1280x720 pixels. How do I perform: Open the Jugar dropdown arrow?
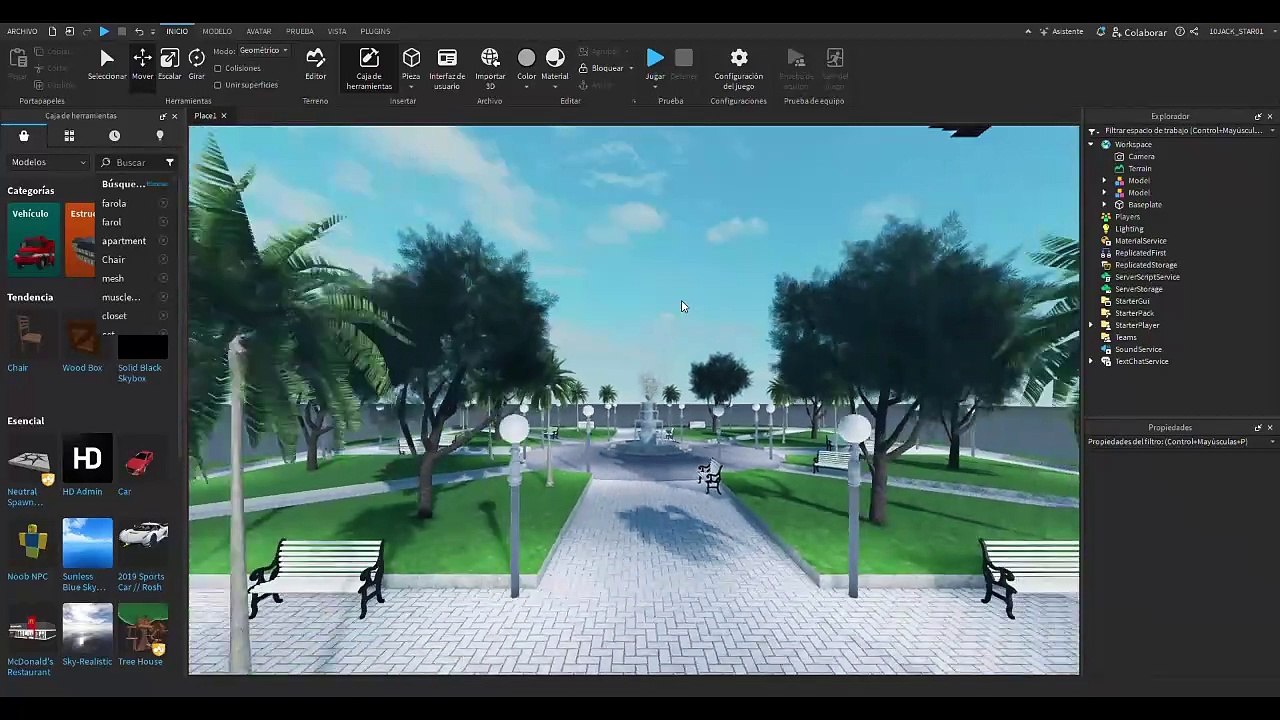tap(655, 87)
